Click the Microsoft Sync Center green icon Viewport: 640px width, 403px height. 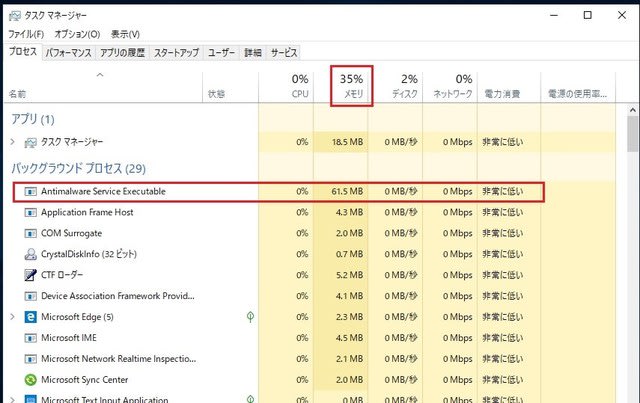[x=31, y=380]
